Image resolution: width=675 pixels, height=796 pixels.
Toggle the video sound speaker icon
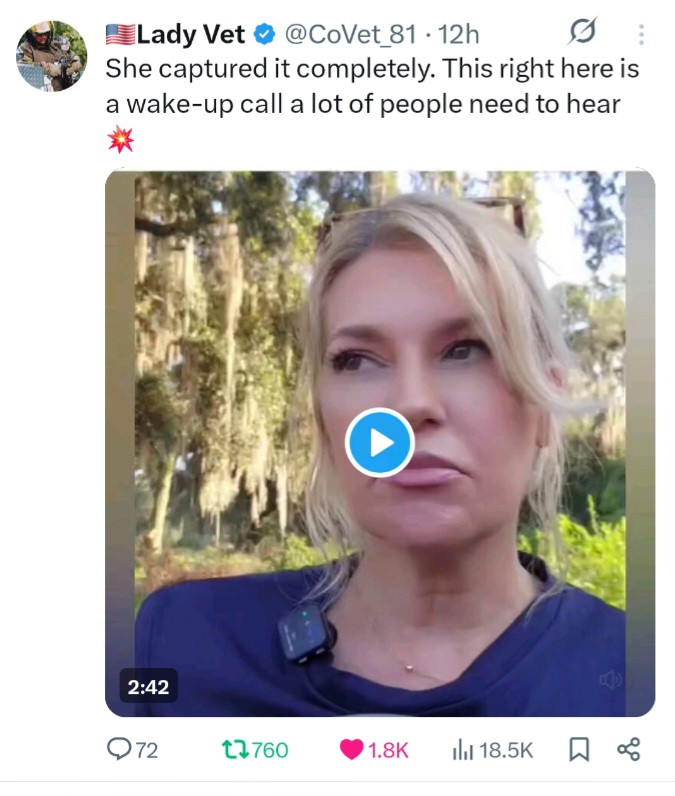[610, 679]
